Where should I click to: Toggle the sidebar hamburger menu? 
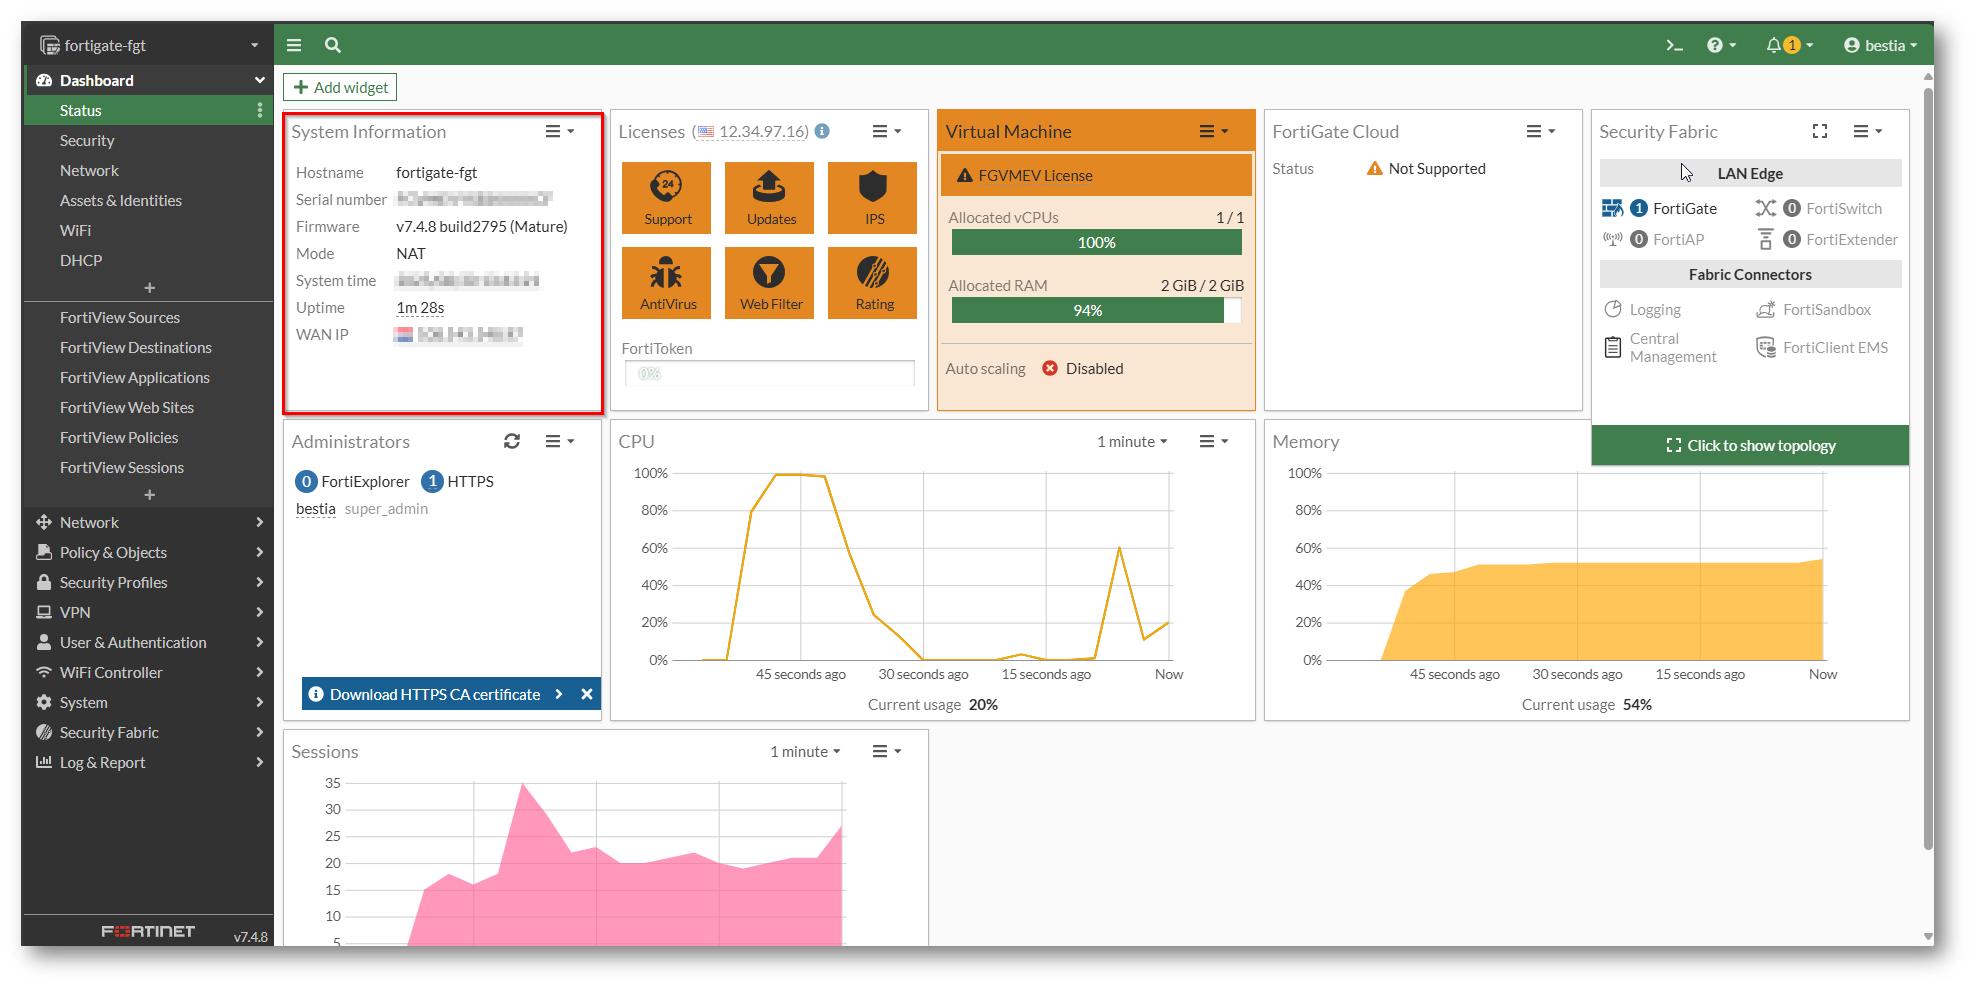pos(294,45)
